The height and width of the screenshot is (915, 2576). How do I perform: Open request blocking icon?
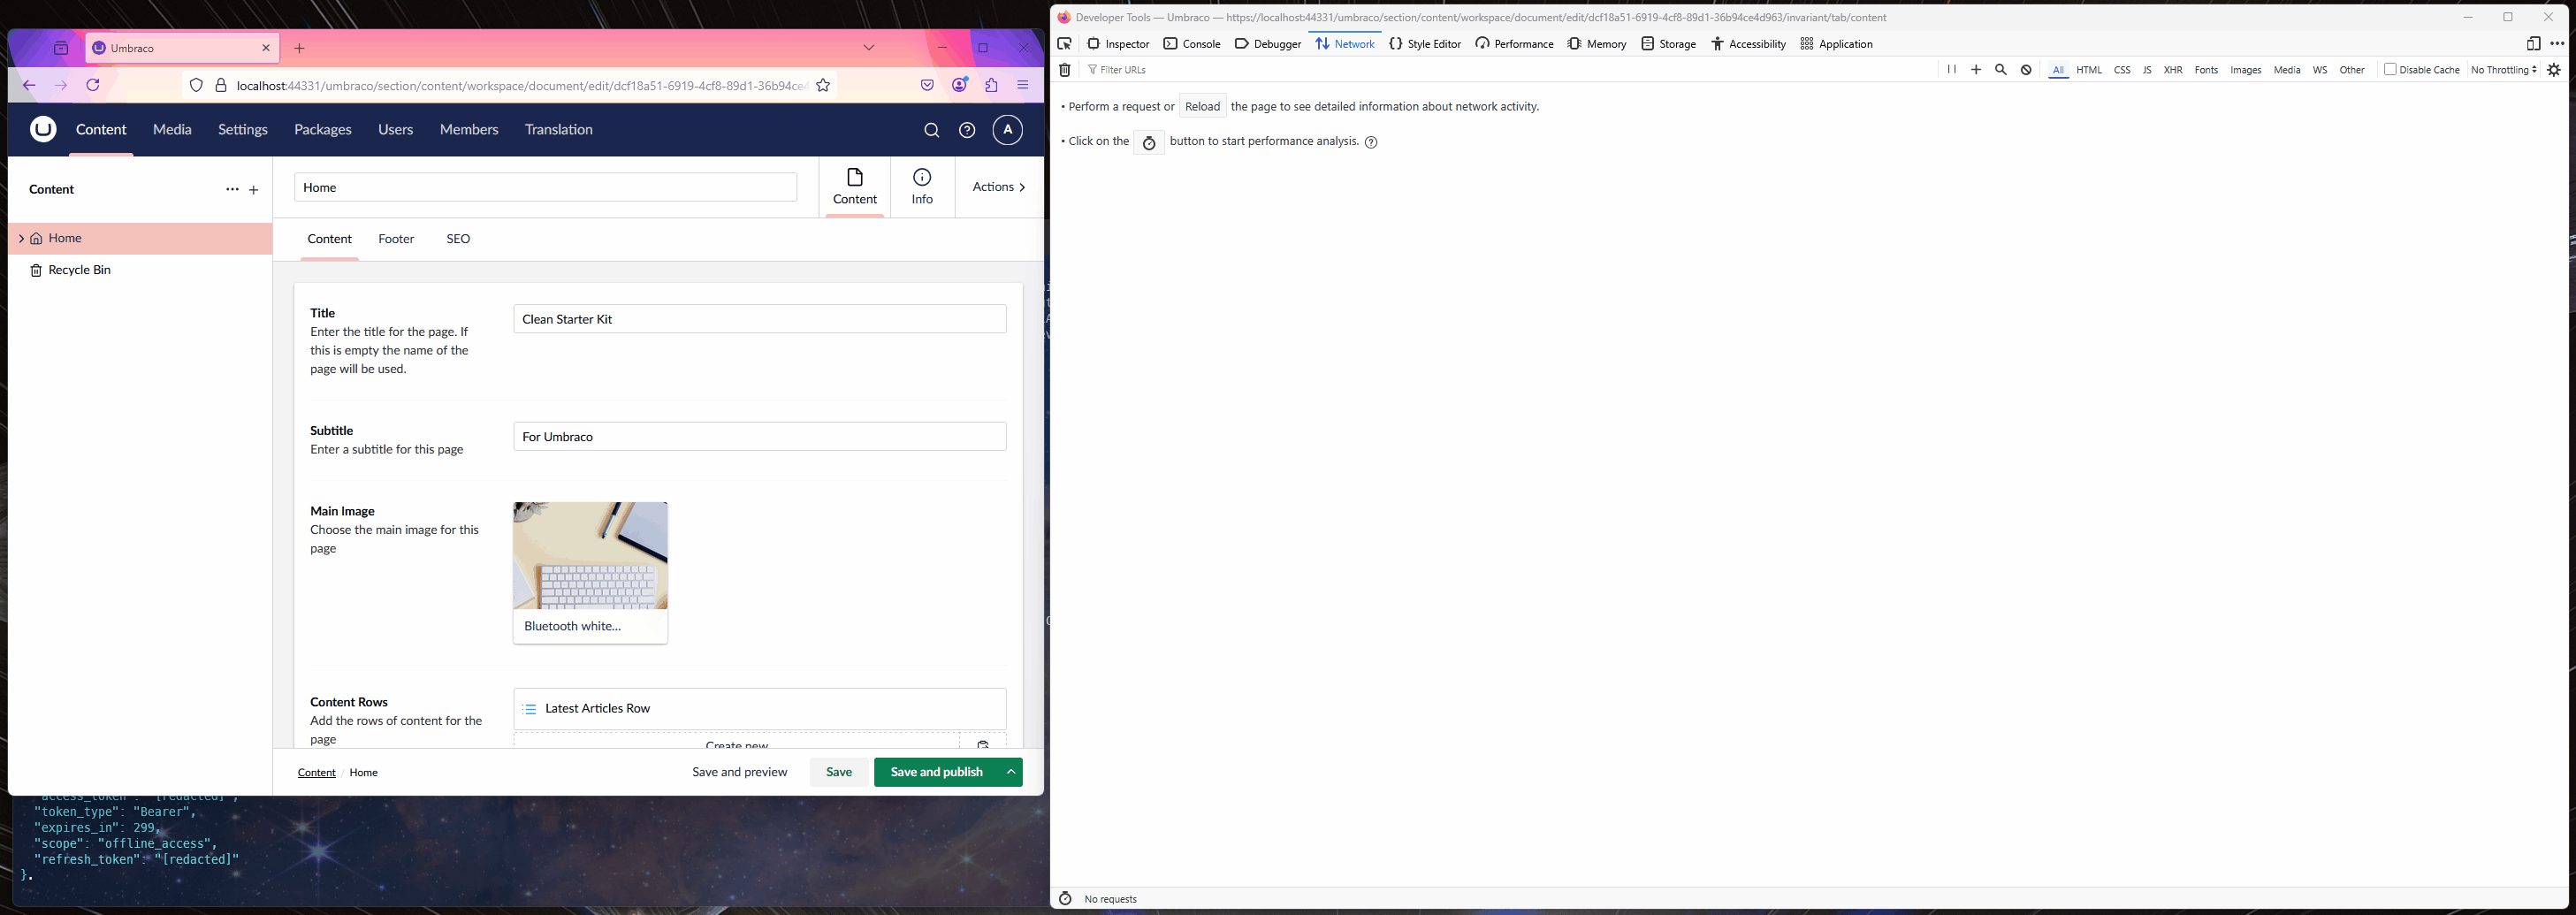pyautogui.click(x=2026, y=70)
